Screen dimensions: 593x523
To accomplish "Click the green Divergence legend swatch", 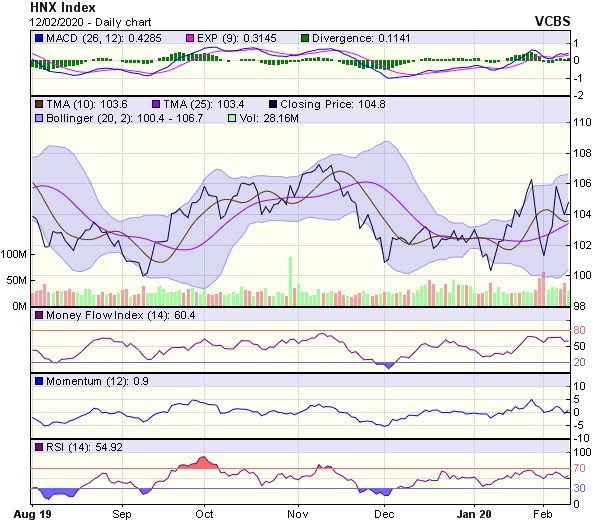I will coord(305,38).
